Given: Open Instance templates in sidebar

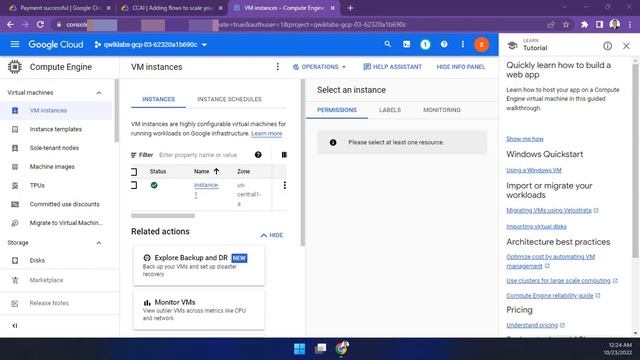Looking at the screenshot, I should (x=56, y=129).
